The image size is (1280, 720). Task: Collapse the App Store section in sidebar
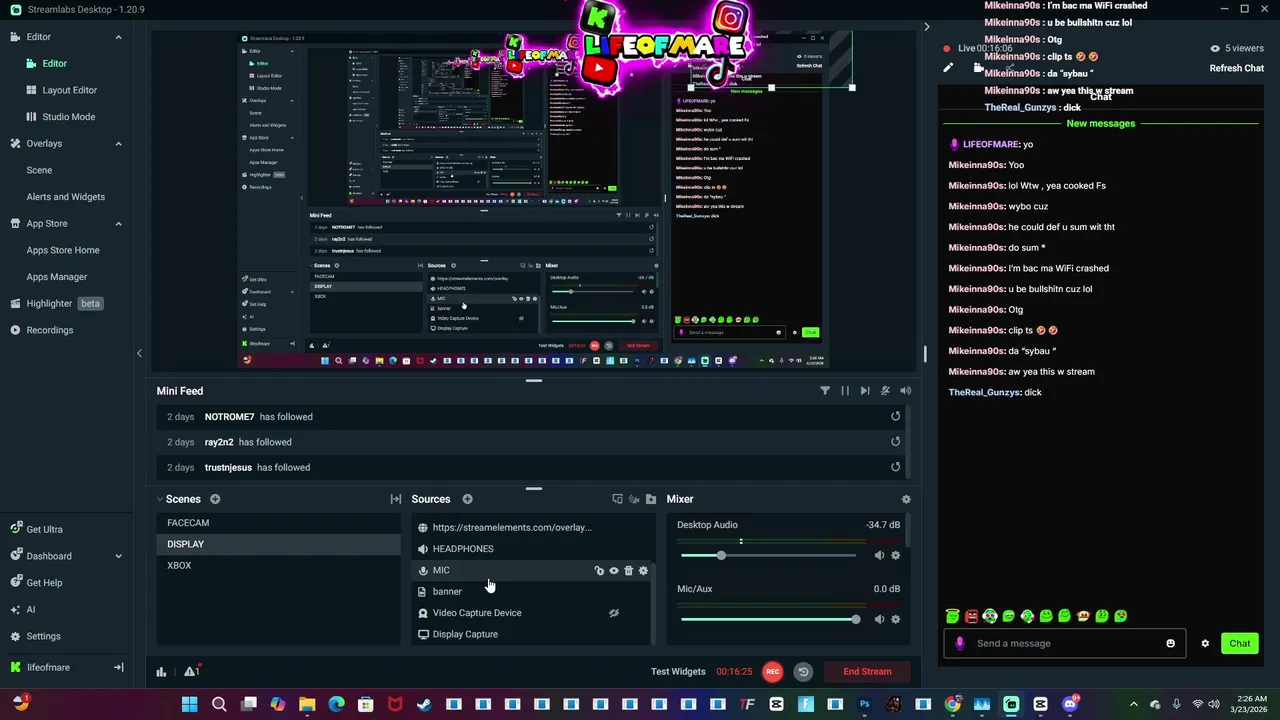(118, 223)
